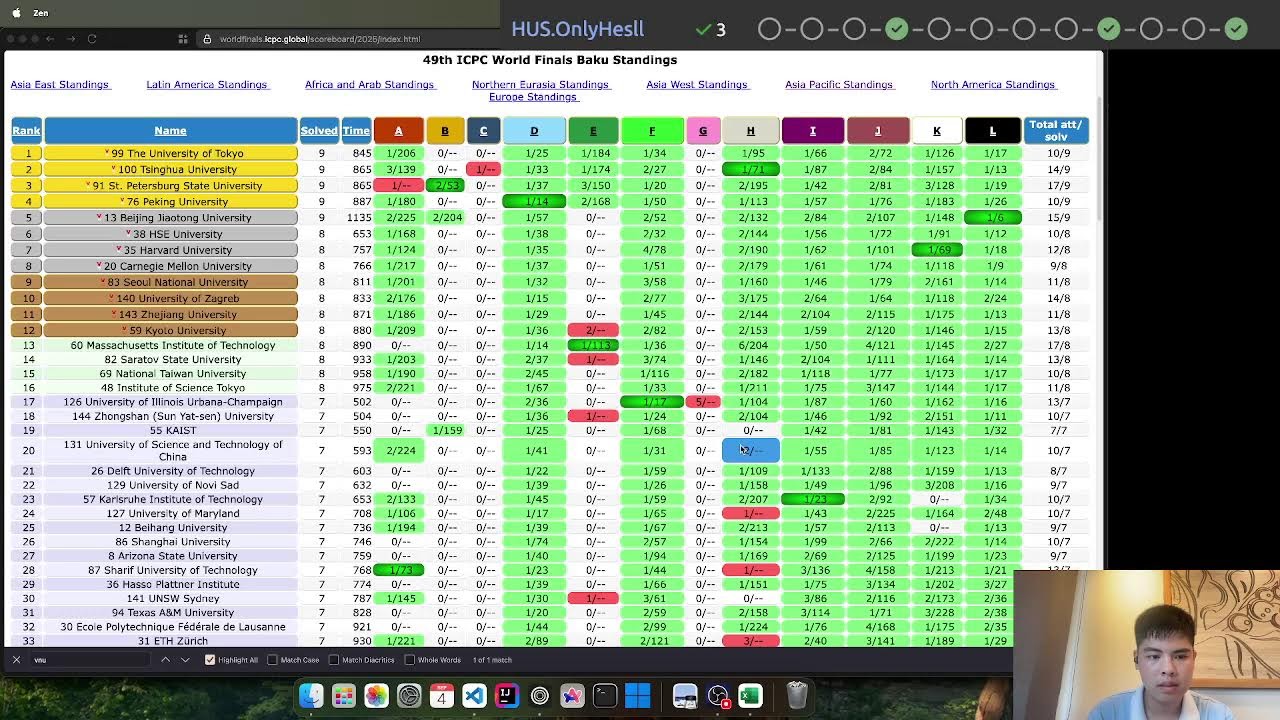
Task: Click the 49th ICPC World Finals Baku title
Action: [x=550, y=60]
